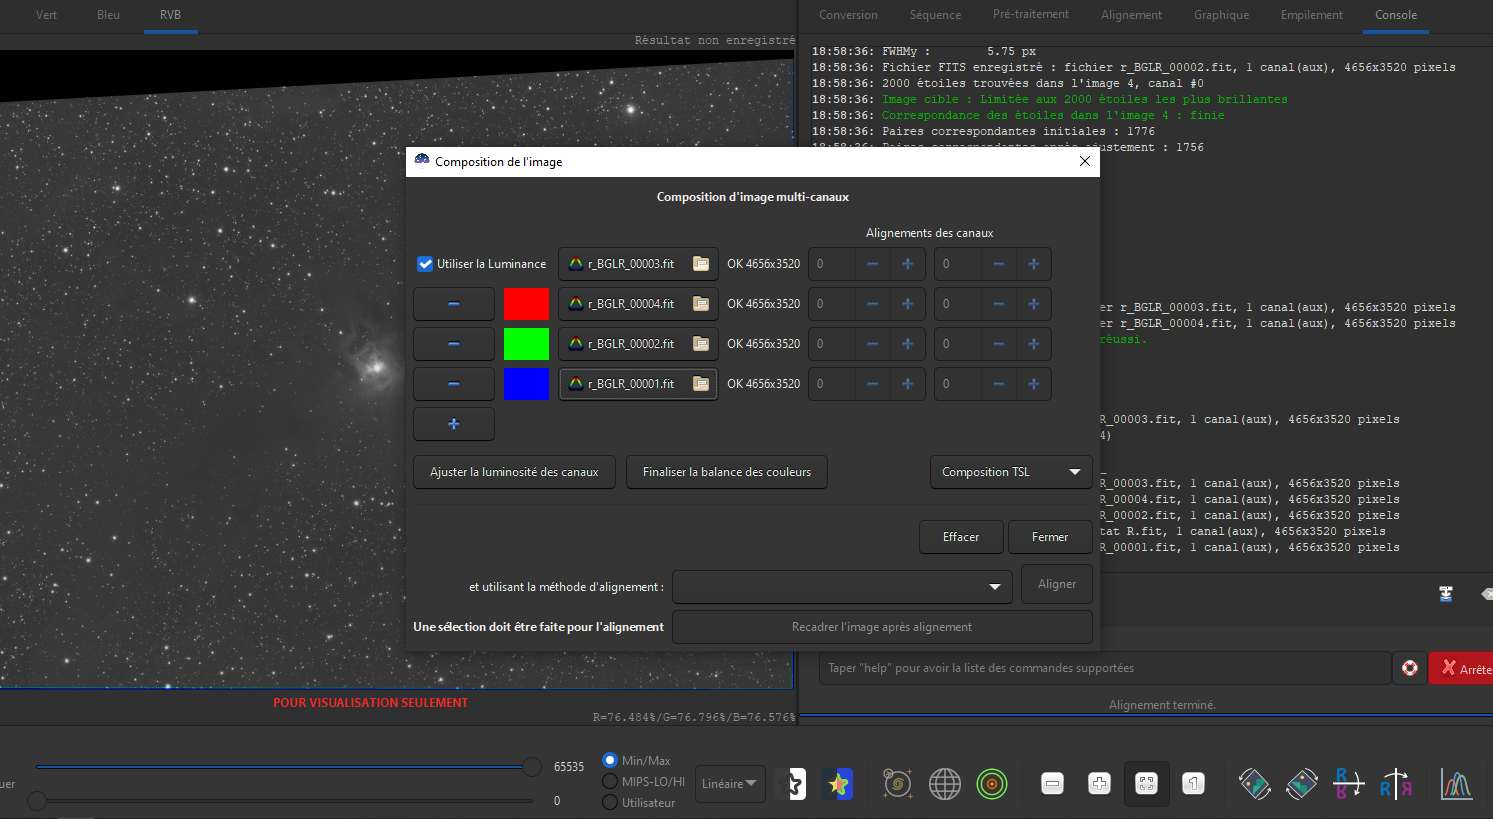Open the Linéaire display scaling dropdown
The width and height of the screenshot is (1493, 819).
(730, 784)
